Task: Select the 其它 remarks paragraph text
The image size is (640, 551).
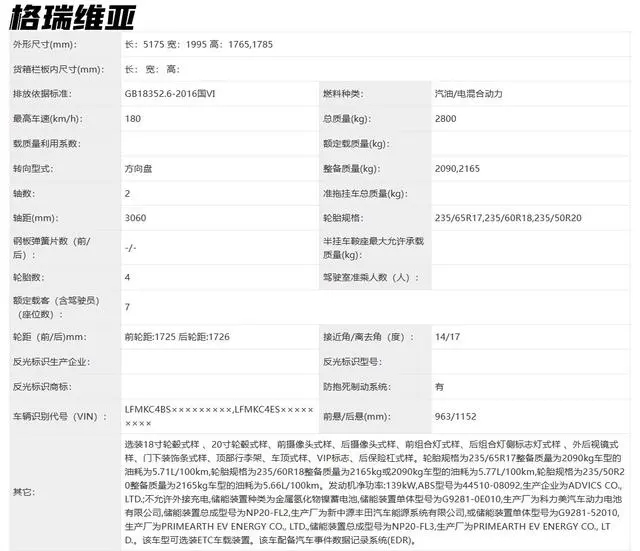Action: pos(374,492)
